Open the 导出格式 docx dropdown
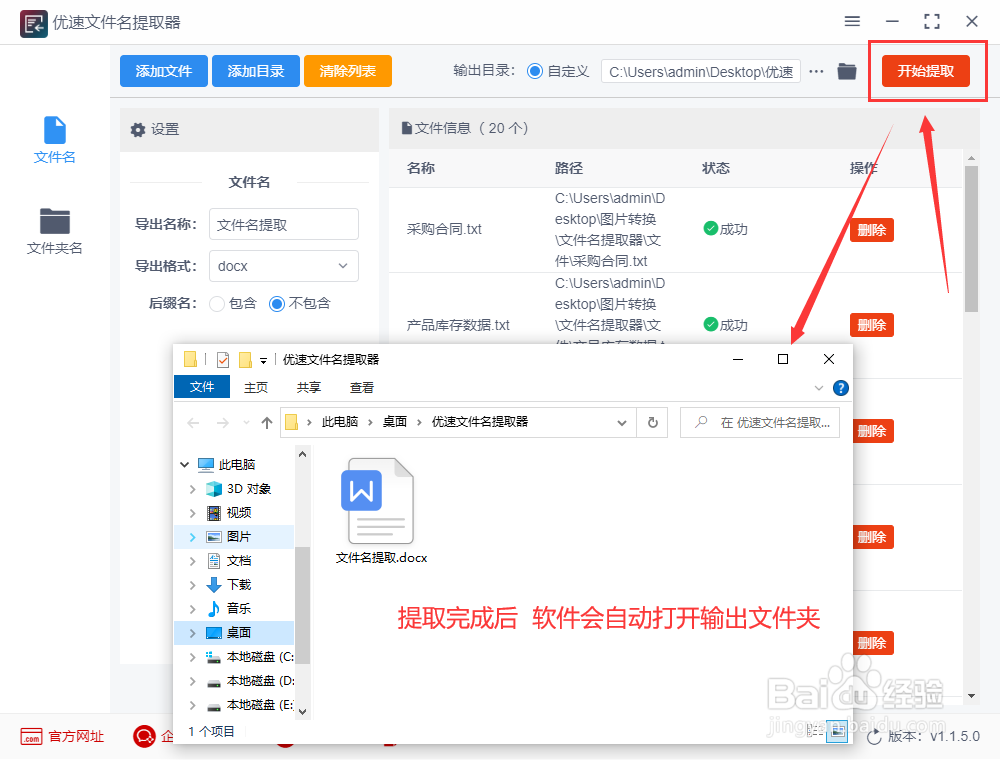 (284, 266)
